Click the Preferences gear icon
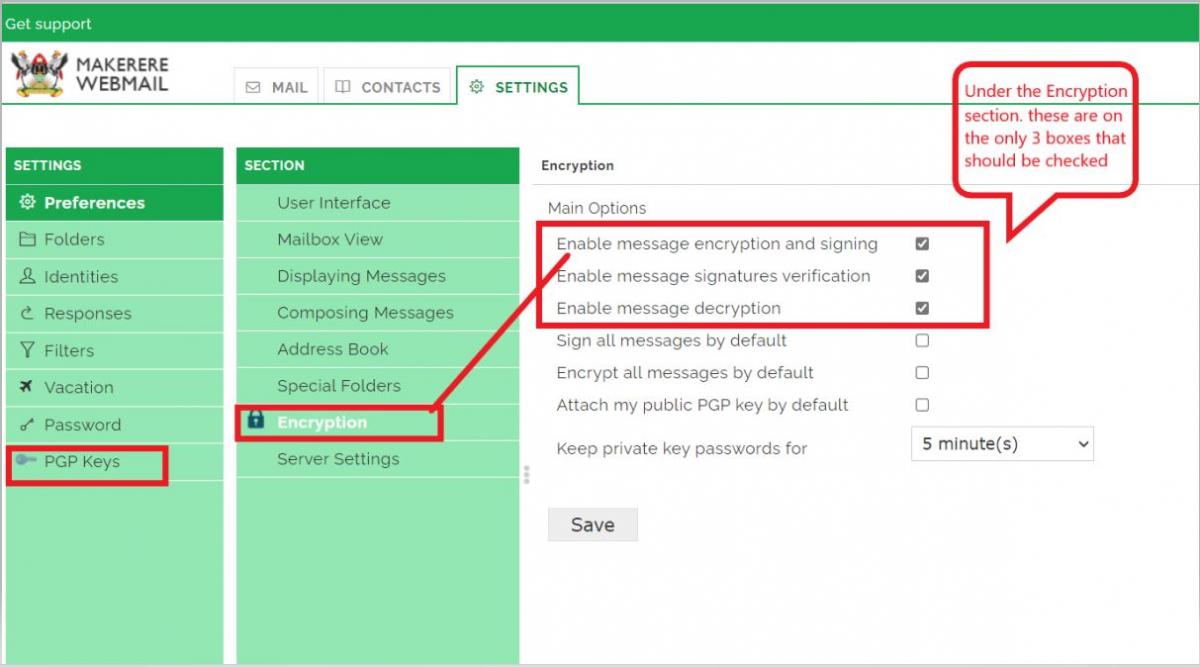 click(28, 202)
